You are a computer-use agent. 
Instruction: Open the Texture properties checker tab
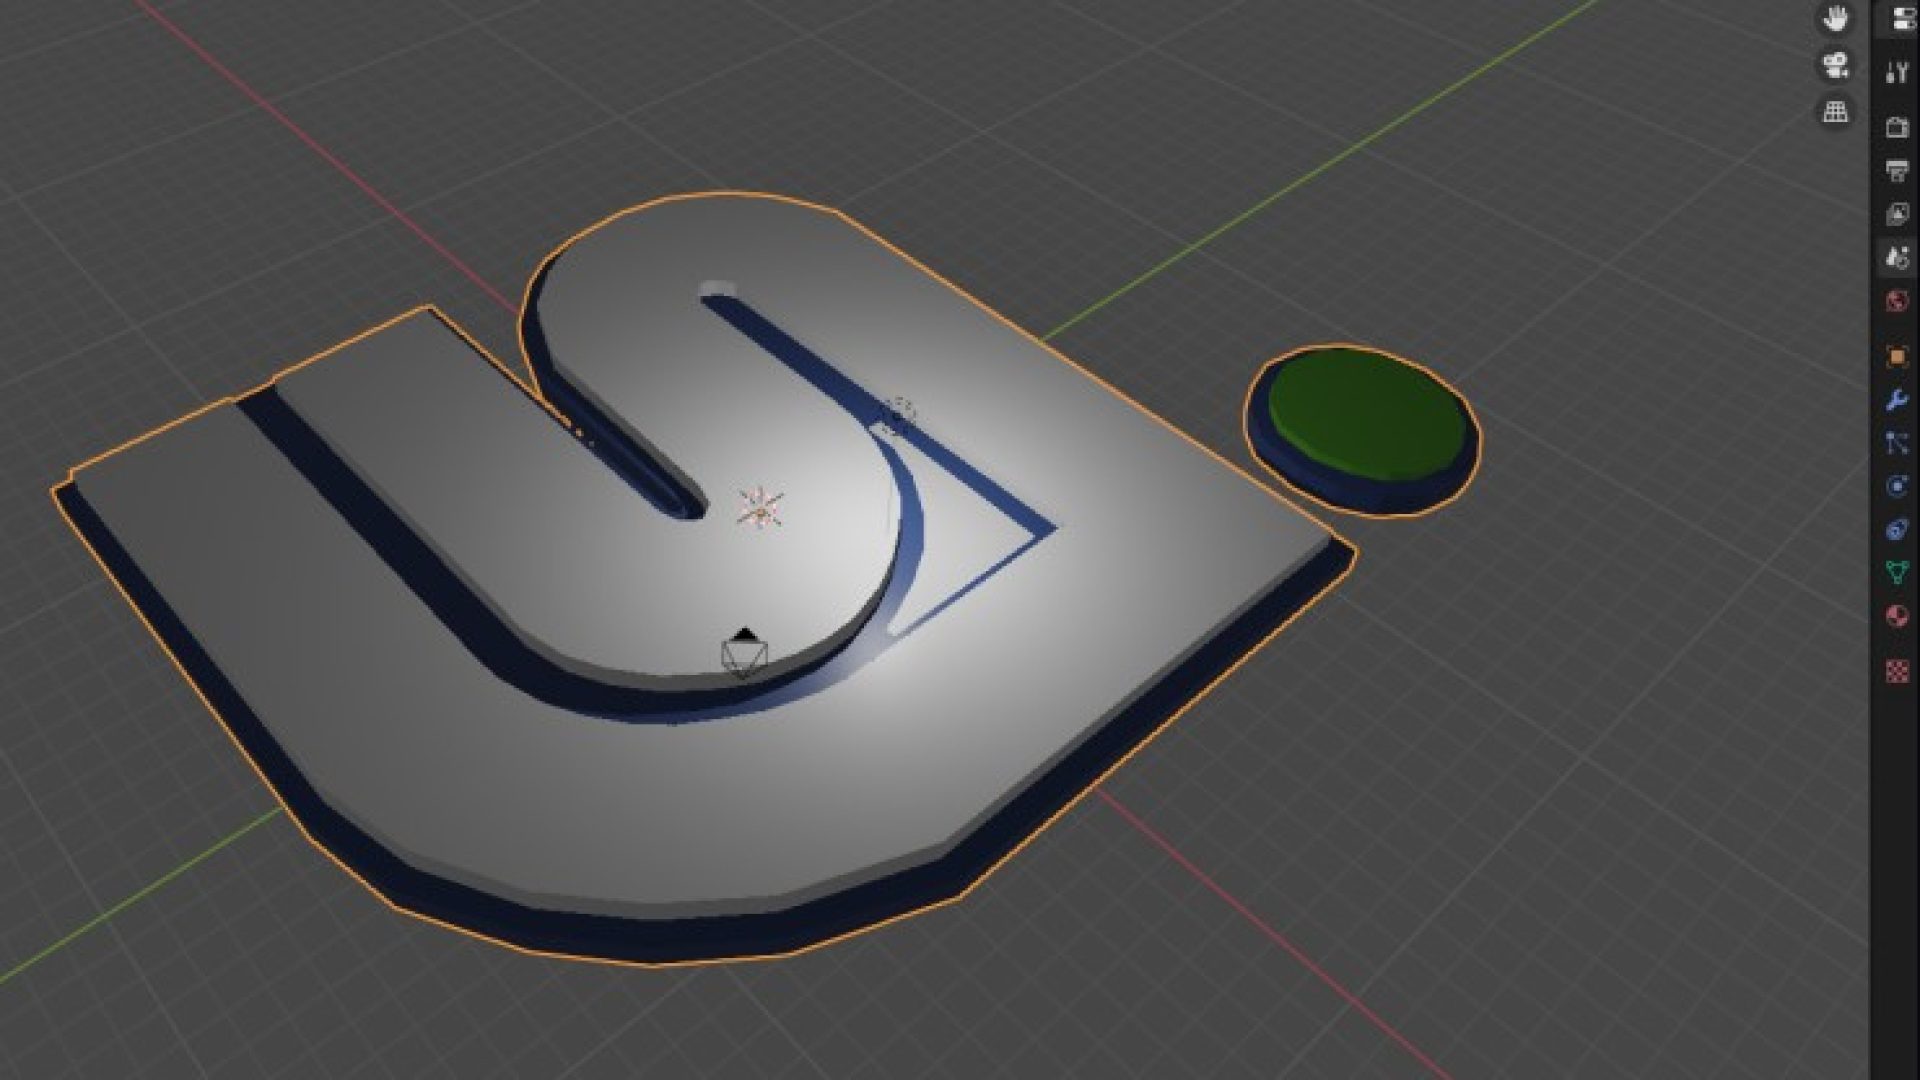tap(1897, 671)
